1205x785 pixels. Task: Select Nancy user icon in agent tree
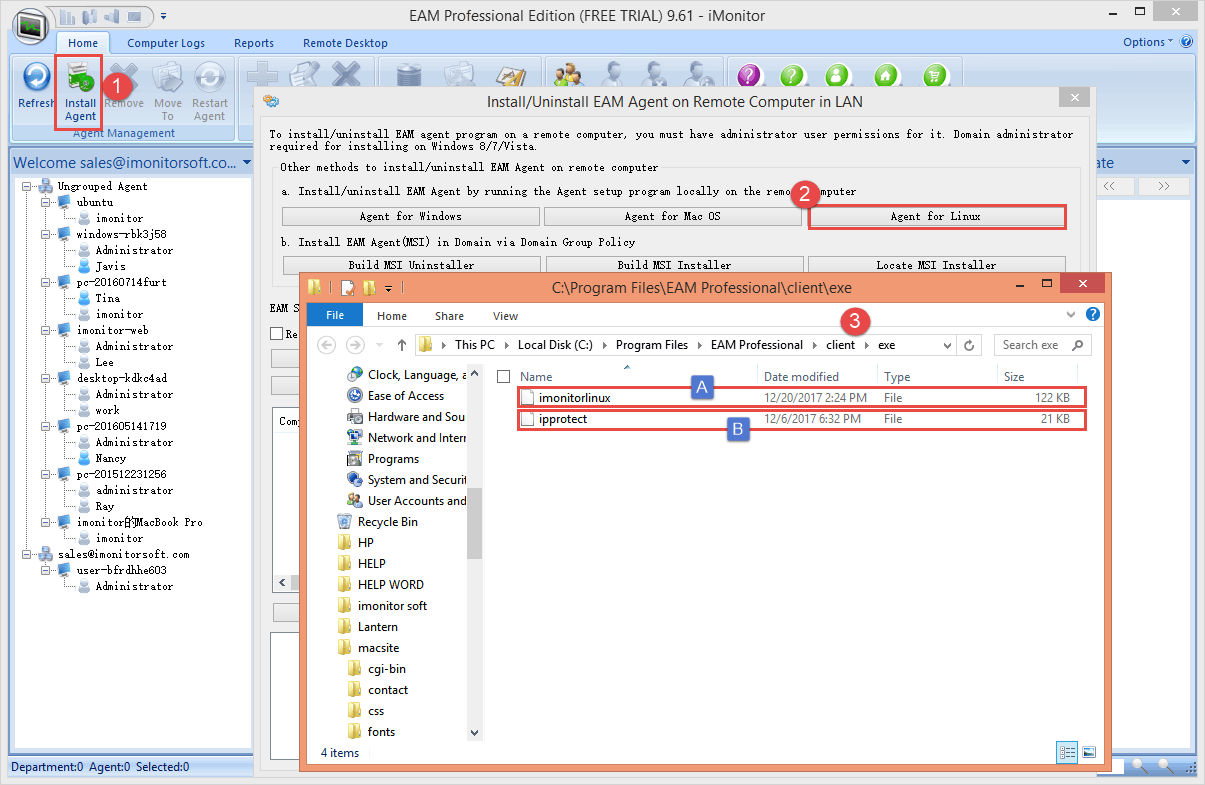(x=85, y=458)
